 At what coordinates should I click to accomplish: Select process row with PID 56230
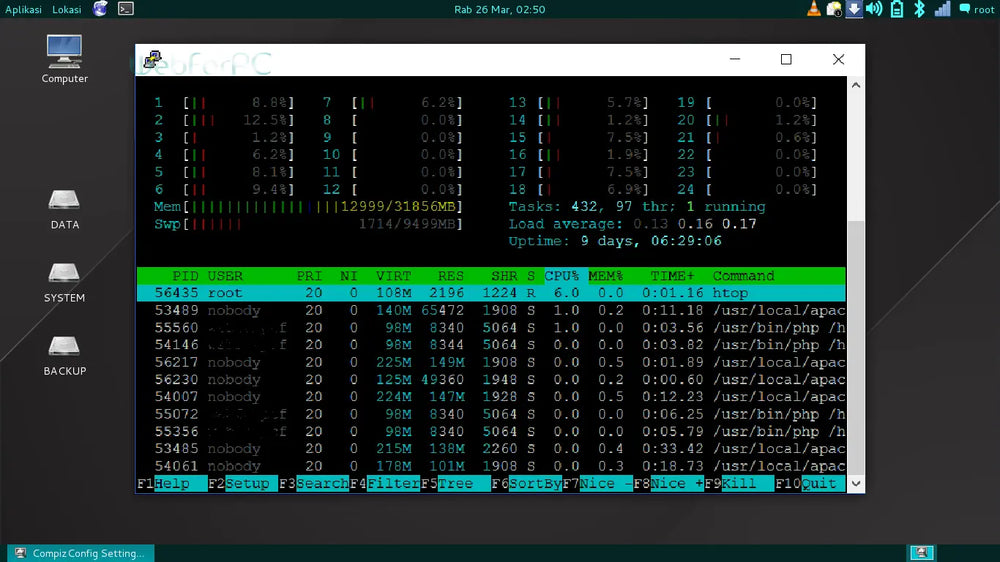pyautogui.click(x=491, y=380)
